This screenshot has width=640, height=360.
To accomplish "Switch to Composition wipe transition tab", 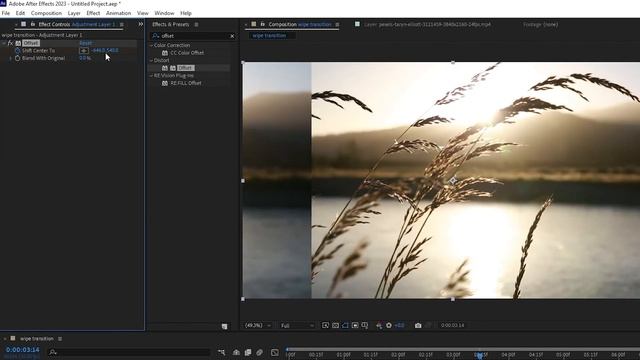I will tap(300, 24).
